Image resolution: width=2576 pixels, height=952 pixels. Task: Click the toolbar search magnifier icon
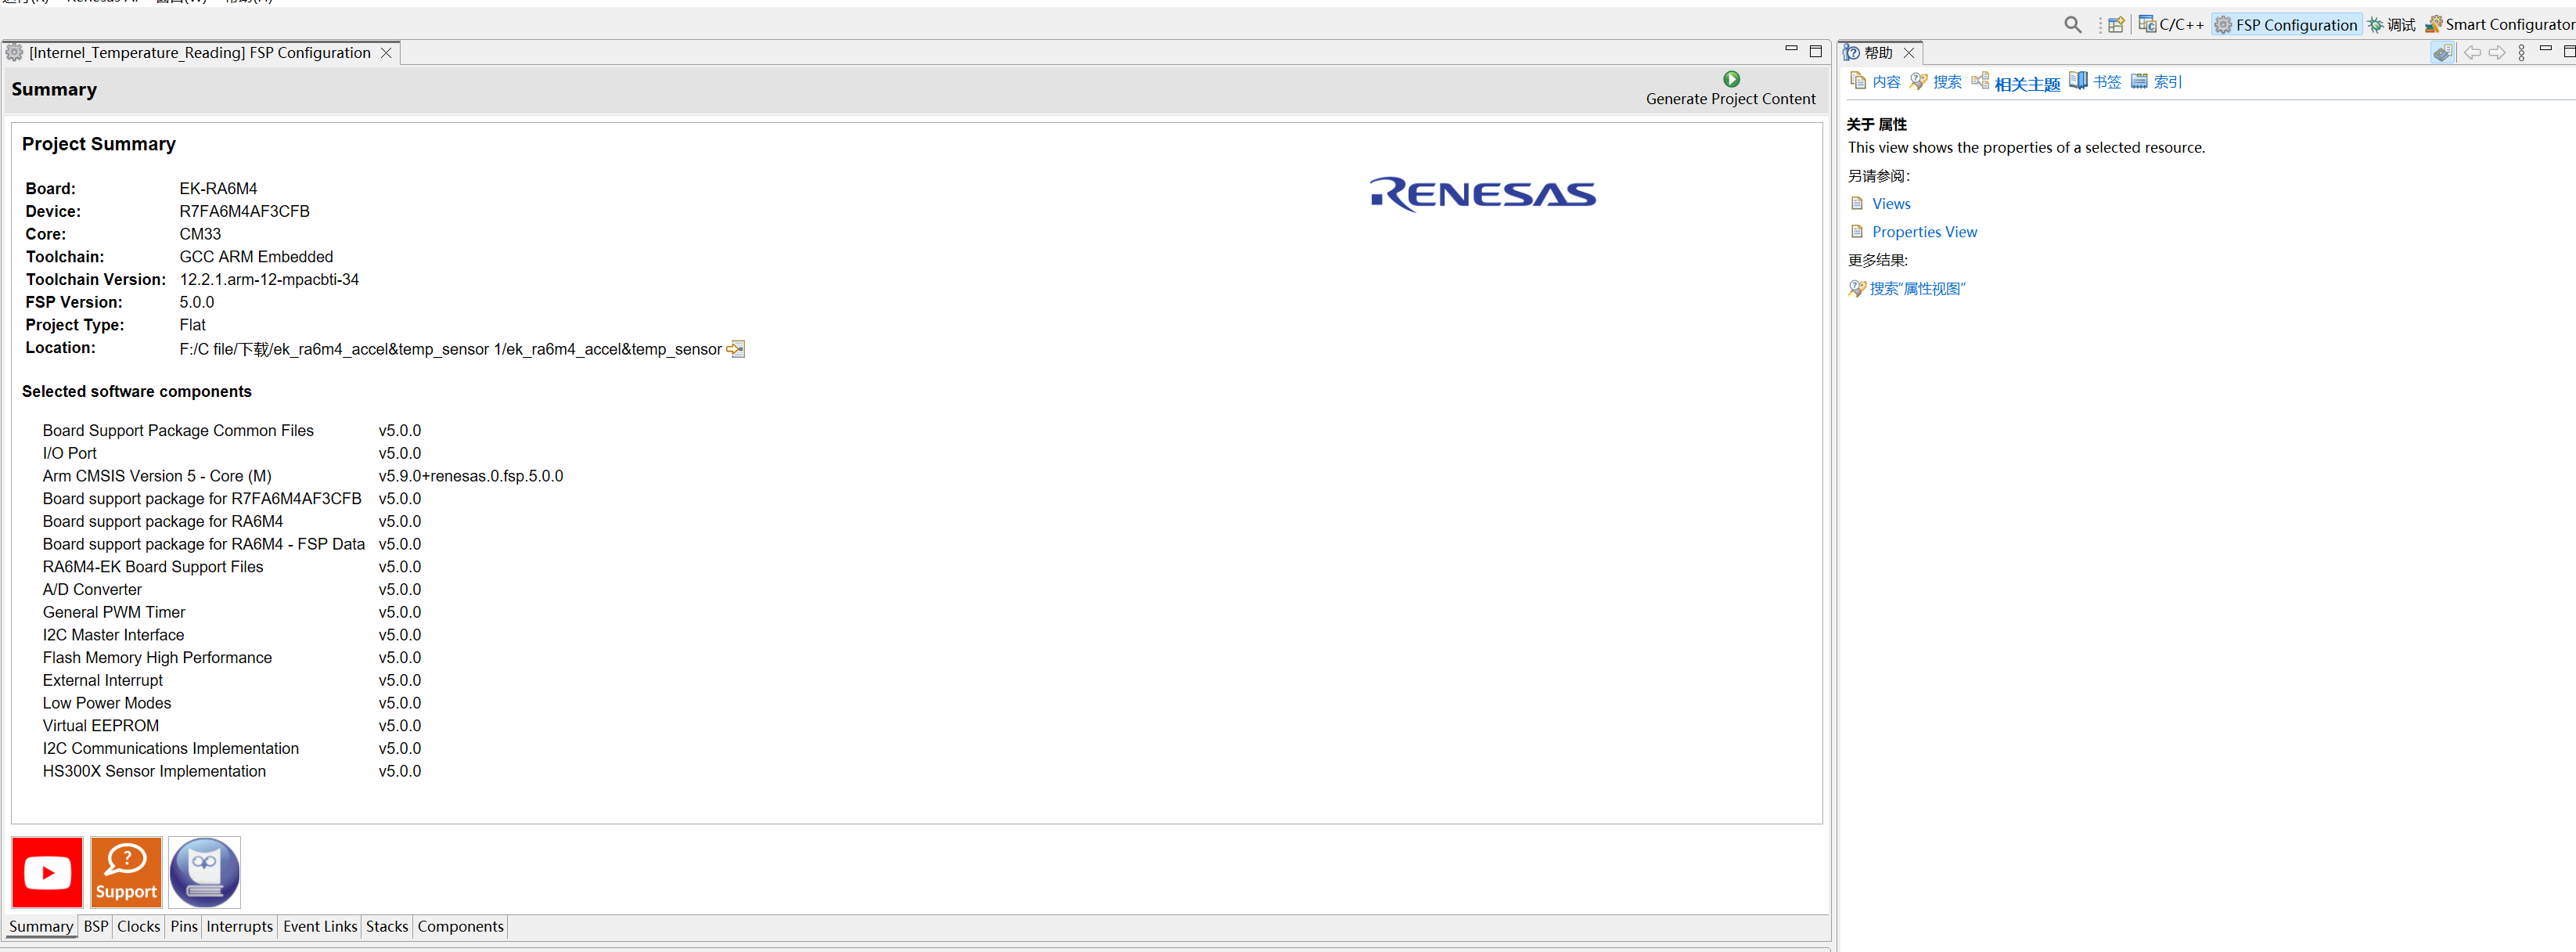pyautogui.click(x=2072, y=25)
